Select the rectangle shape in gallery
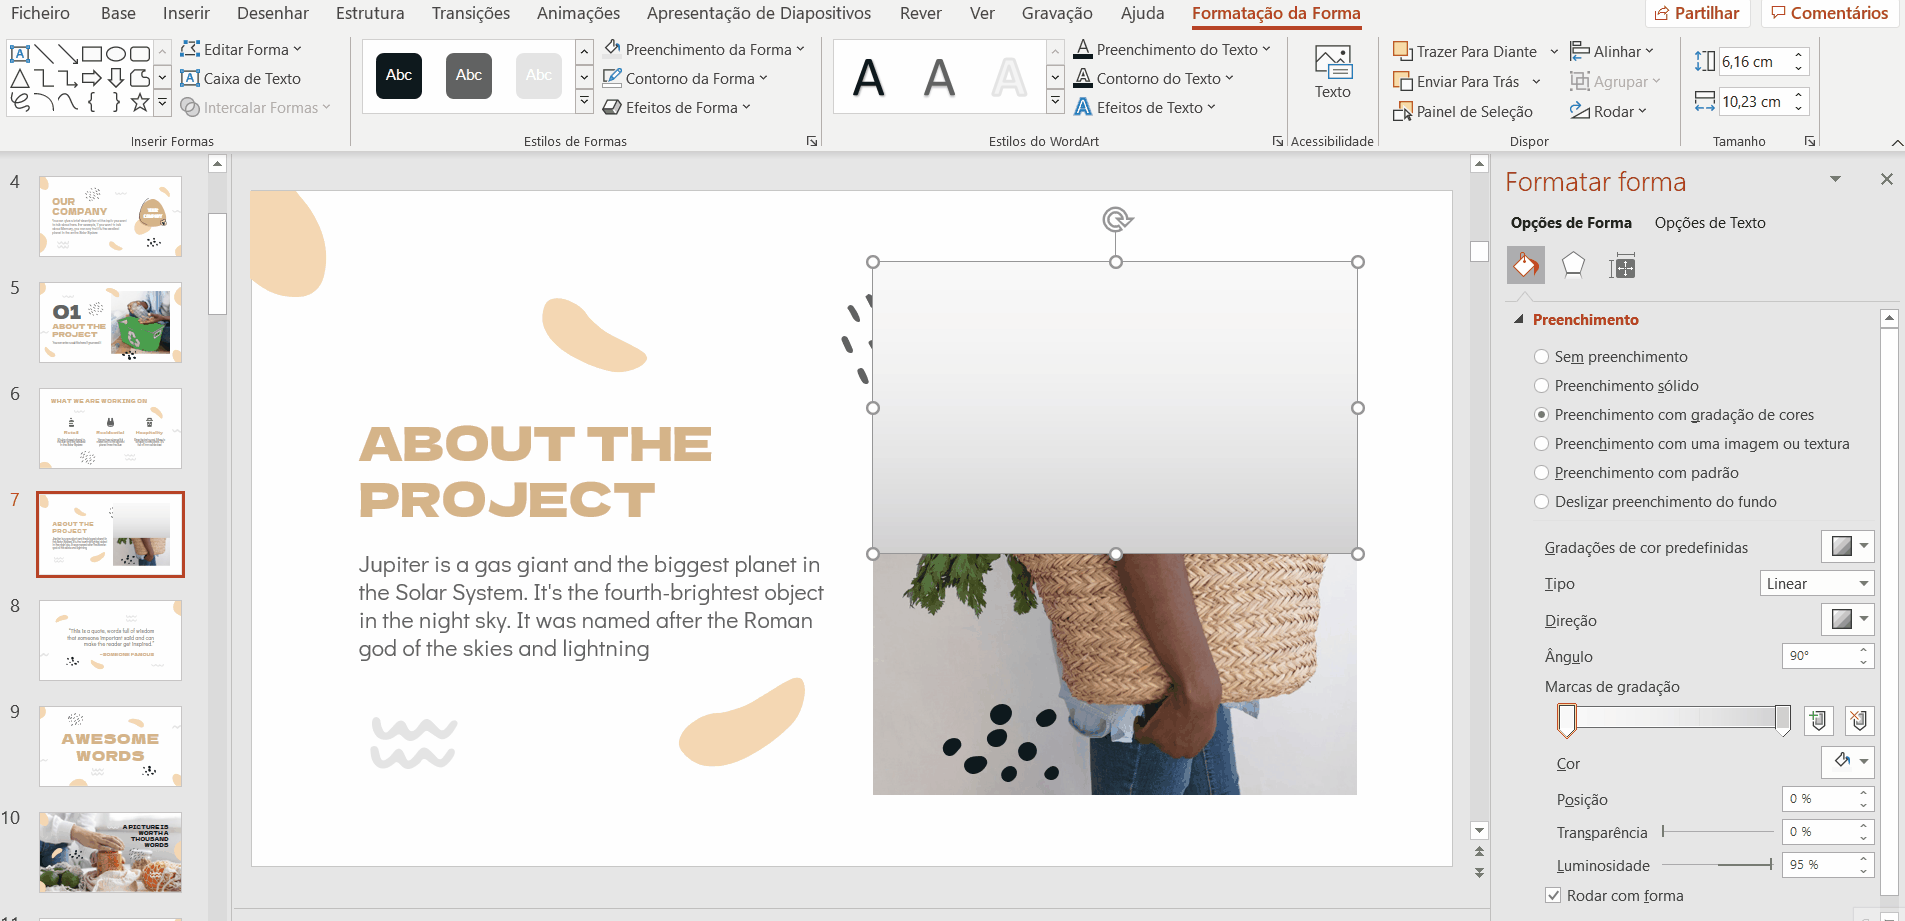The width and height of the screenshot is (1905, 921). click(92, 54)
